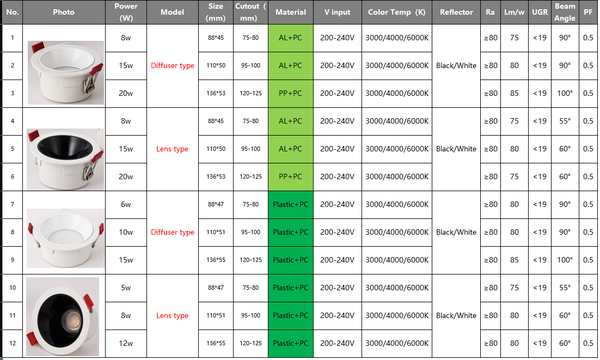The width and height of the screenshot is (600, 360).
Task: Select the "95-100" cutout cell in row 2
Action: tap(251, 66)
